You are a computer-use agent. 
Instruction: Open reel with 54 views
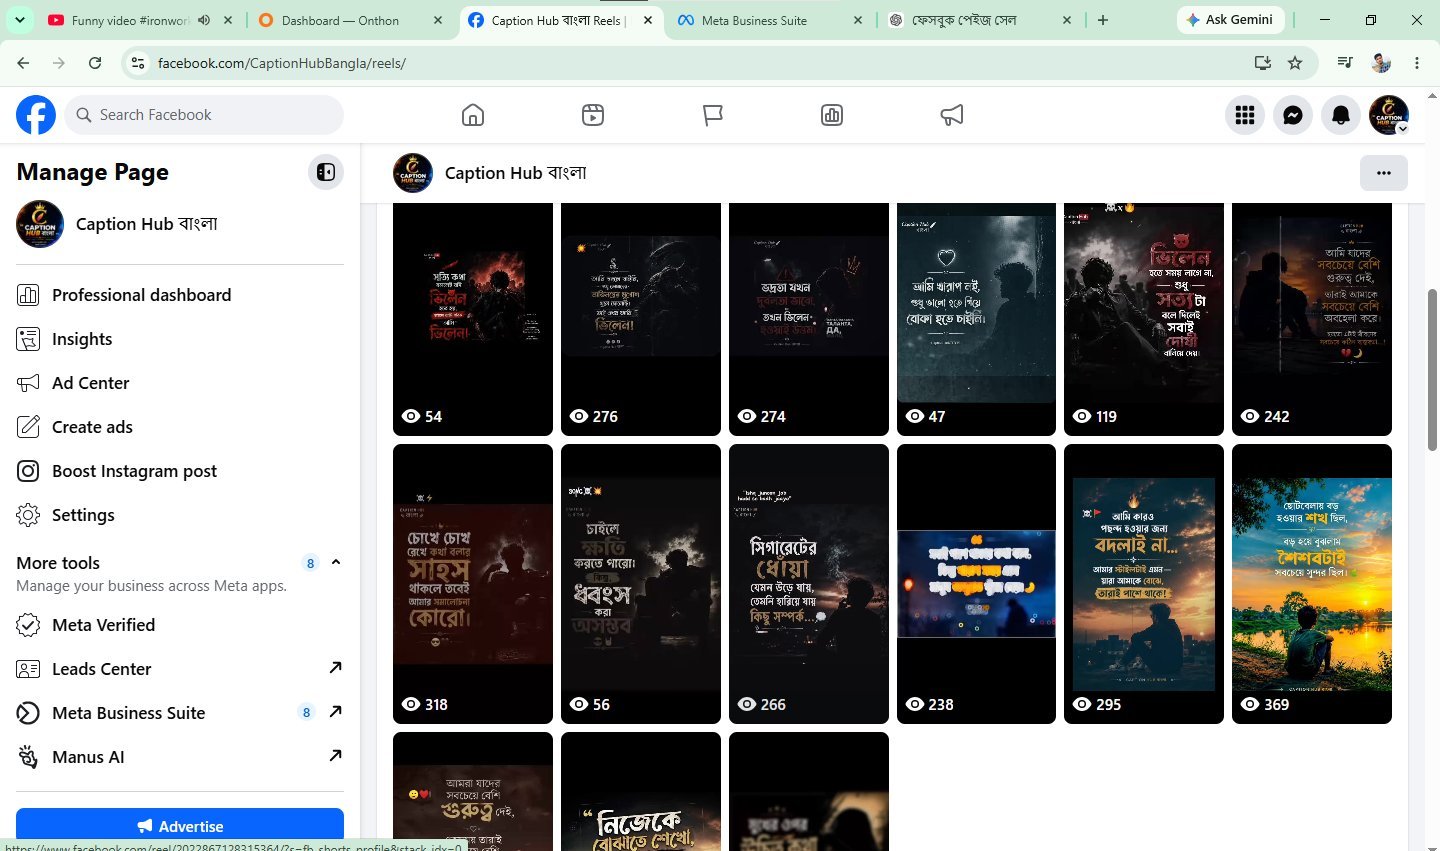tap(473, 319)
